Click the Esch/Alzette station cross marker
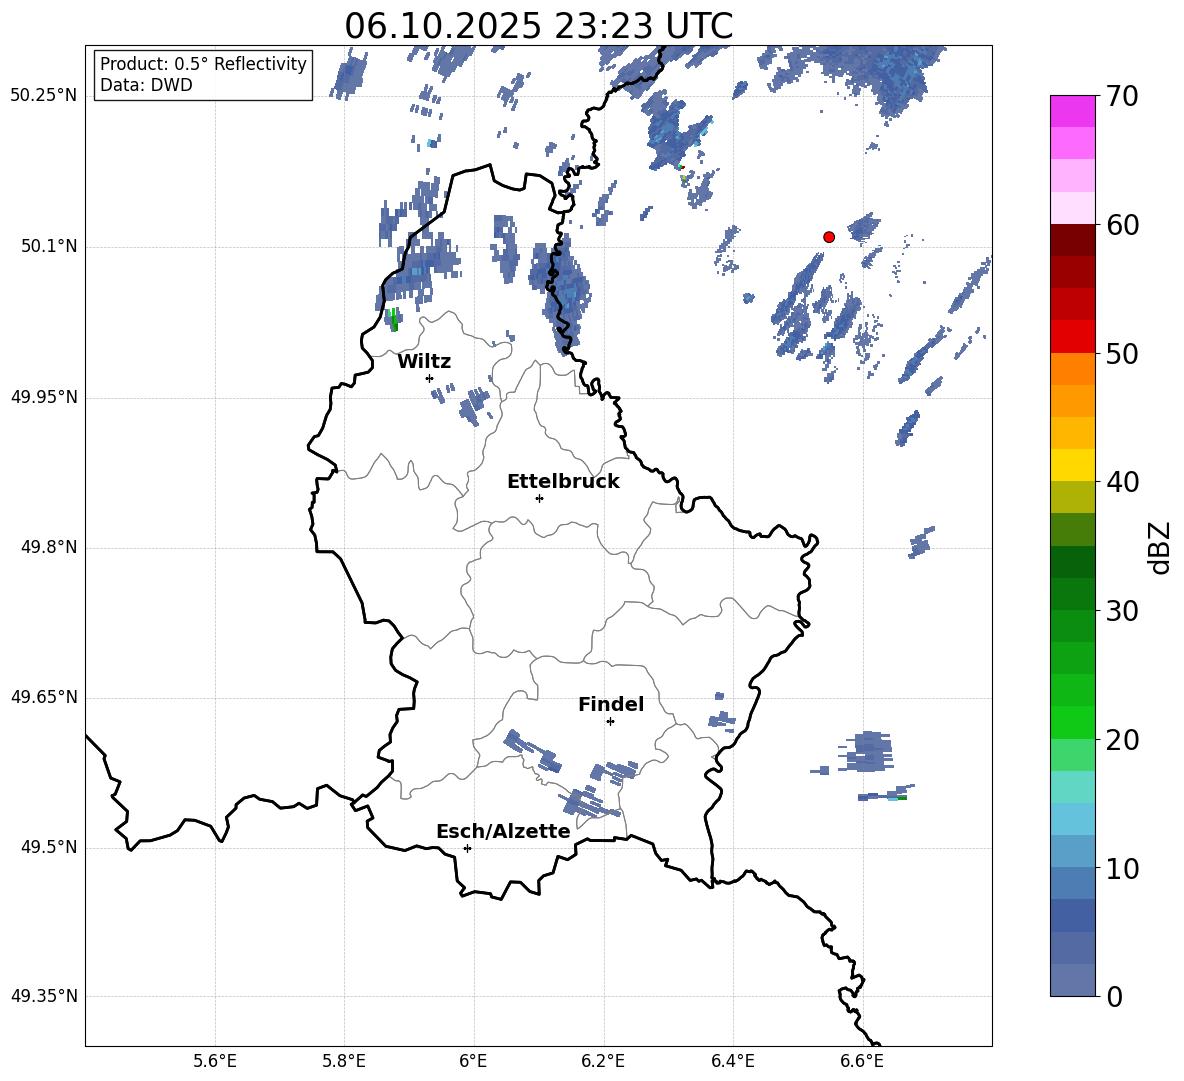 pyautogui.click(x=467, y=848)
